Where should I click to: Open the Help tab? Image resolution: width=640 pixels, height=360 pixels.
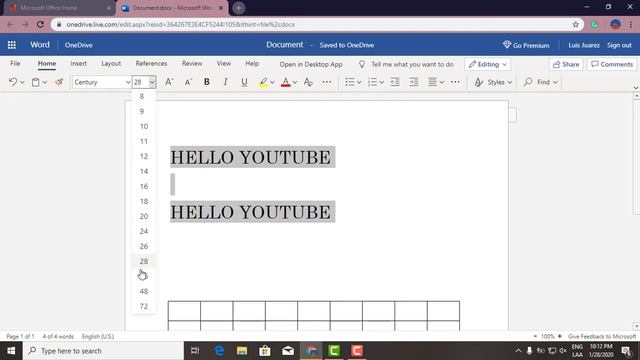point(252,64)
